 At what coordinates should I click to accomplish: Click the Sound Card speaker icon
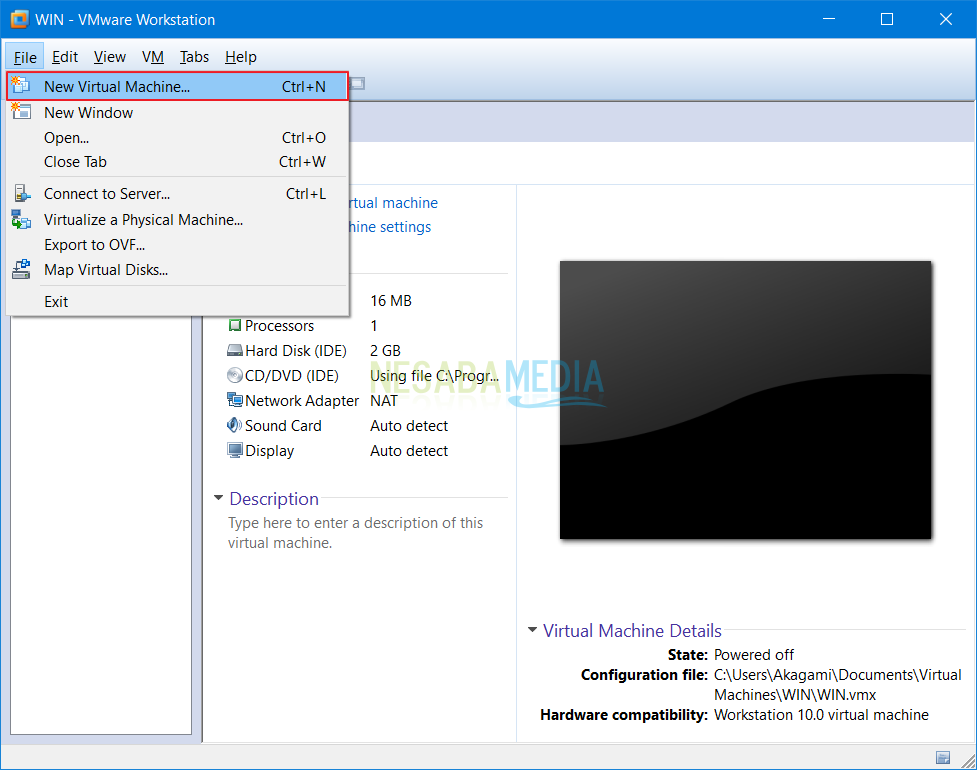click(x=235, y=425)
